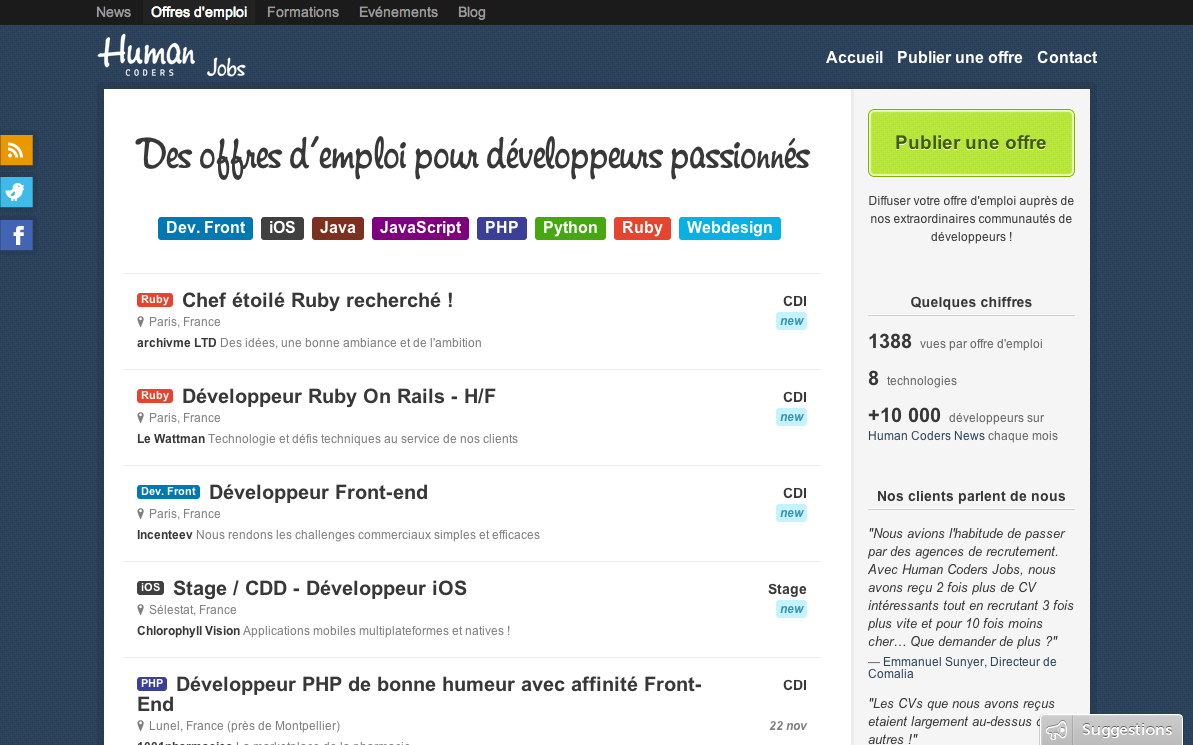Click the Dev. Front badge beside Front-end offer
Screen dimensions: 1193x745
[x=168, y=492]
